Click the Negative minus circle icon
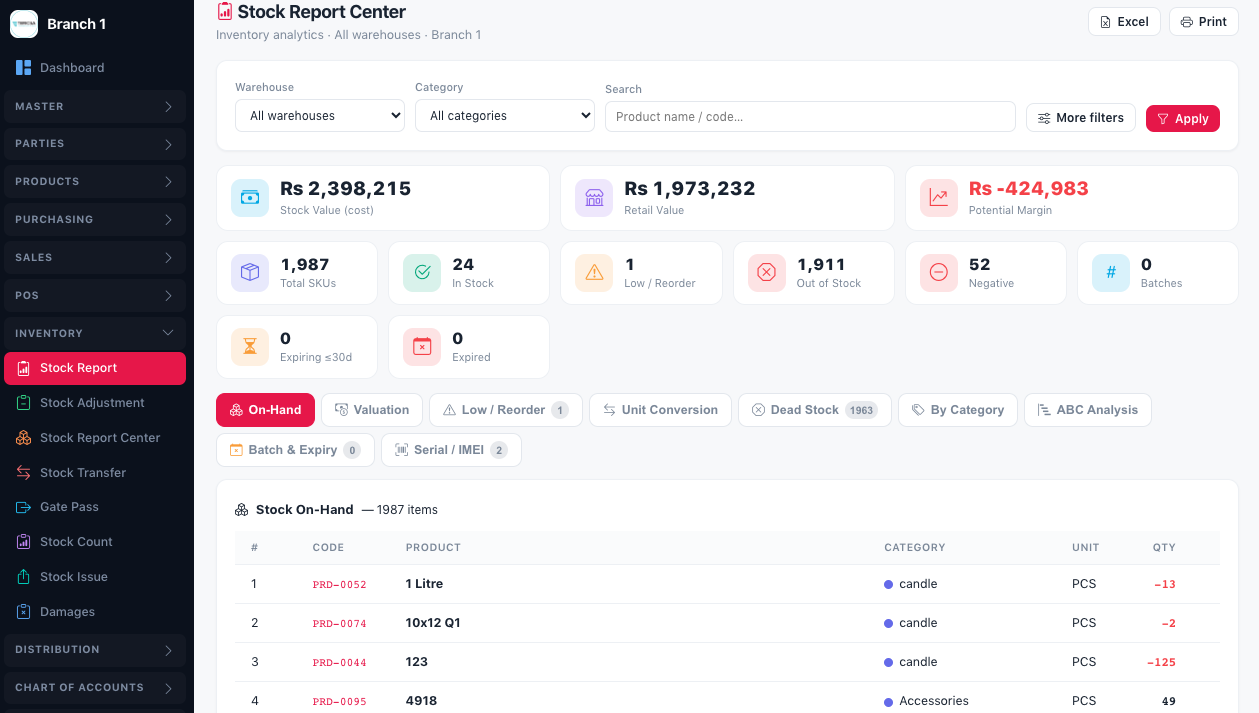This screenshot has width=1259, height=713. tap(939, 273)
